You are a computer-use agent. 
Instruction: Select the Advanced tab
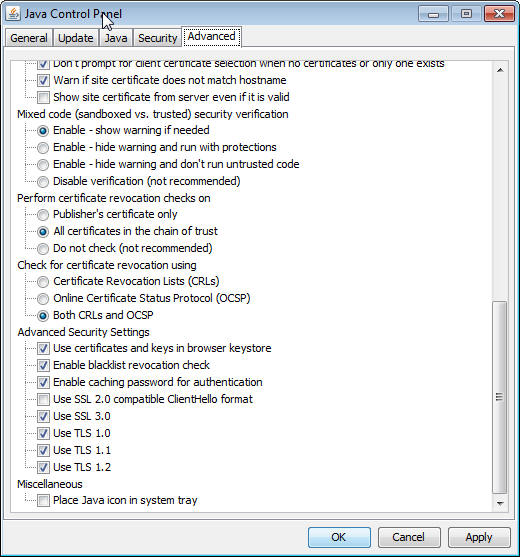212,36
